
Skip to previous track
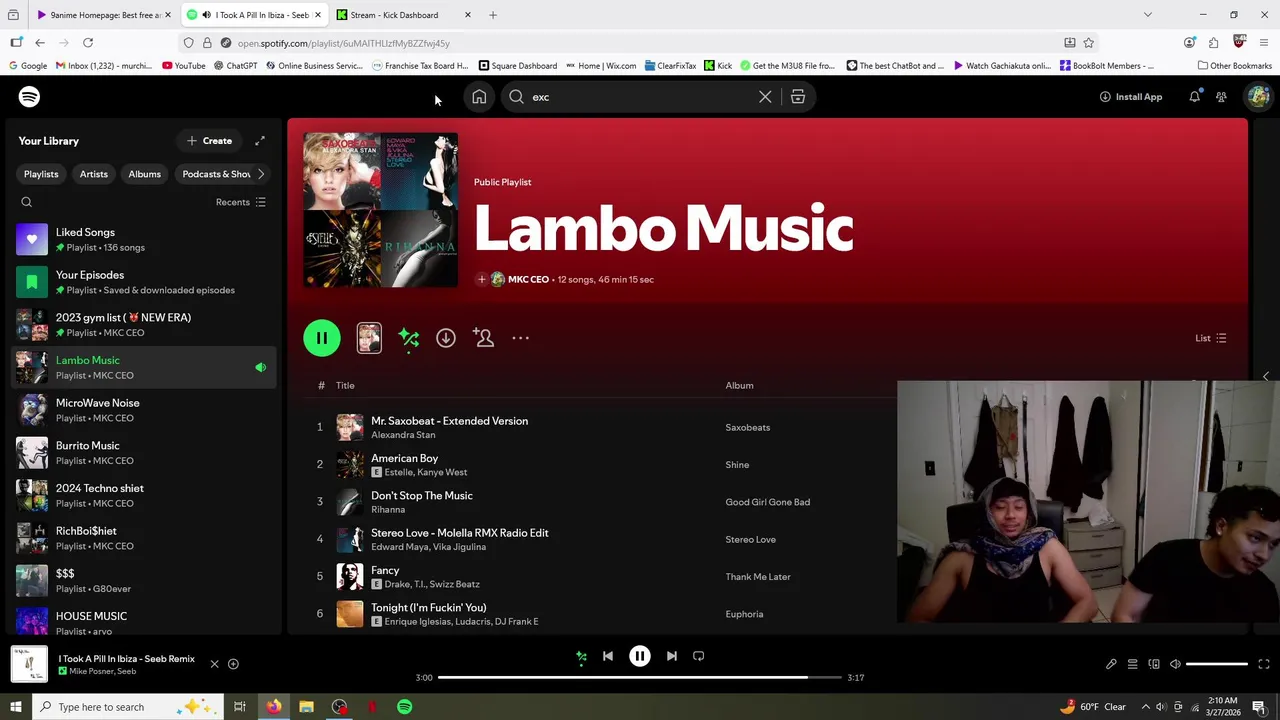tap(608, 656)
